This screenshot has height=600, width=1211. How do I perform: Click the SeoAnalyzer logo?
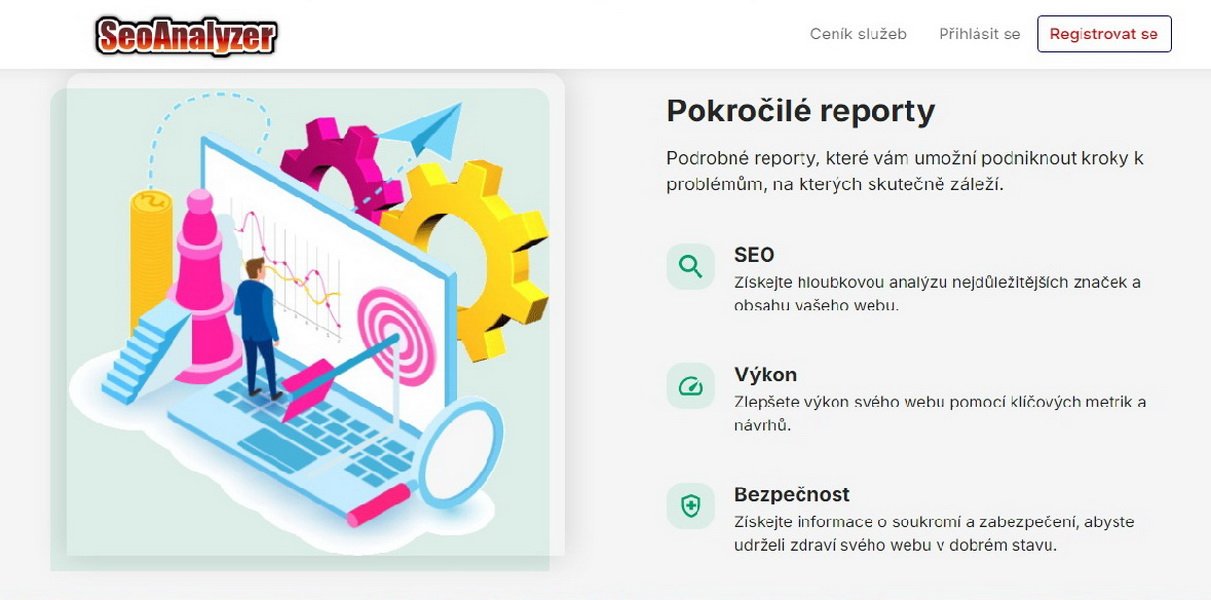(x=186, y=36)
